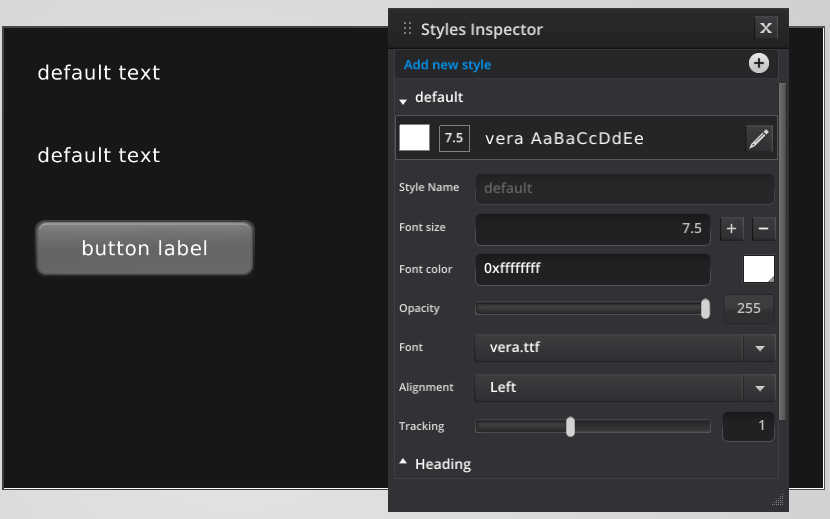Viewport: 830px width, 519px height.
Task: Click the Opacity value 255 field
Action: (x=748, y=308)
